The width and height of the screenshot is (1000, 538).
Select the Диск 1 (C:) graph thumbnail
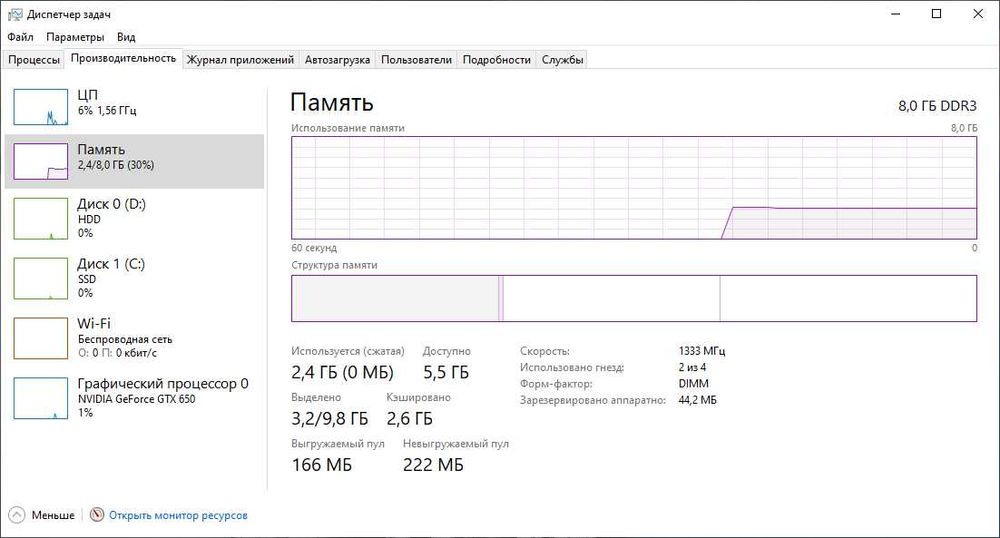point(41,279)
